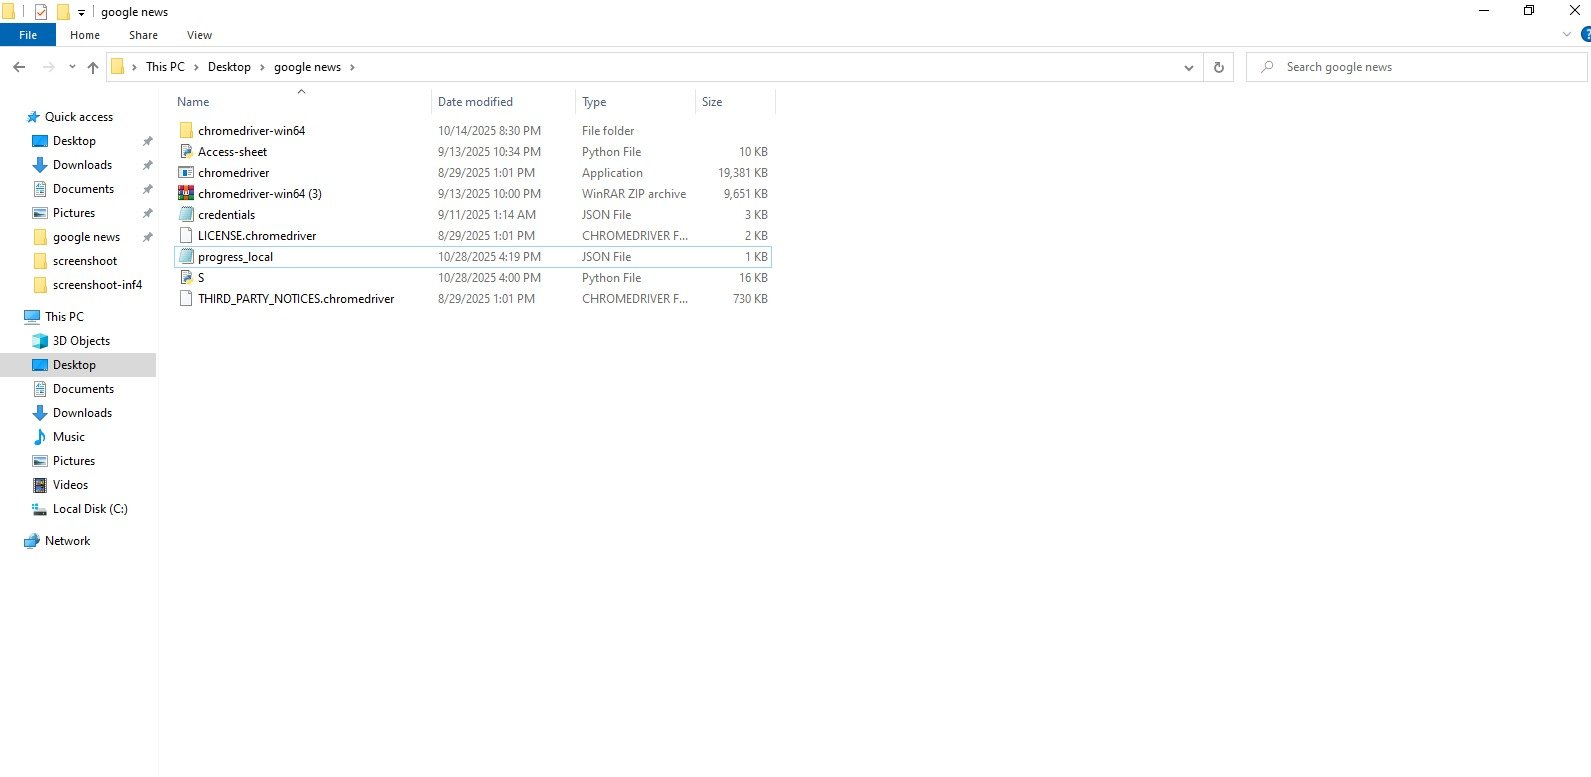Click the Access-sheet Python file icon
Viewport: 1591px width, 777px height.
(x=186, y=152)
